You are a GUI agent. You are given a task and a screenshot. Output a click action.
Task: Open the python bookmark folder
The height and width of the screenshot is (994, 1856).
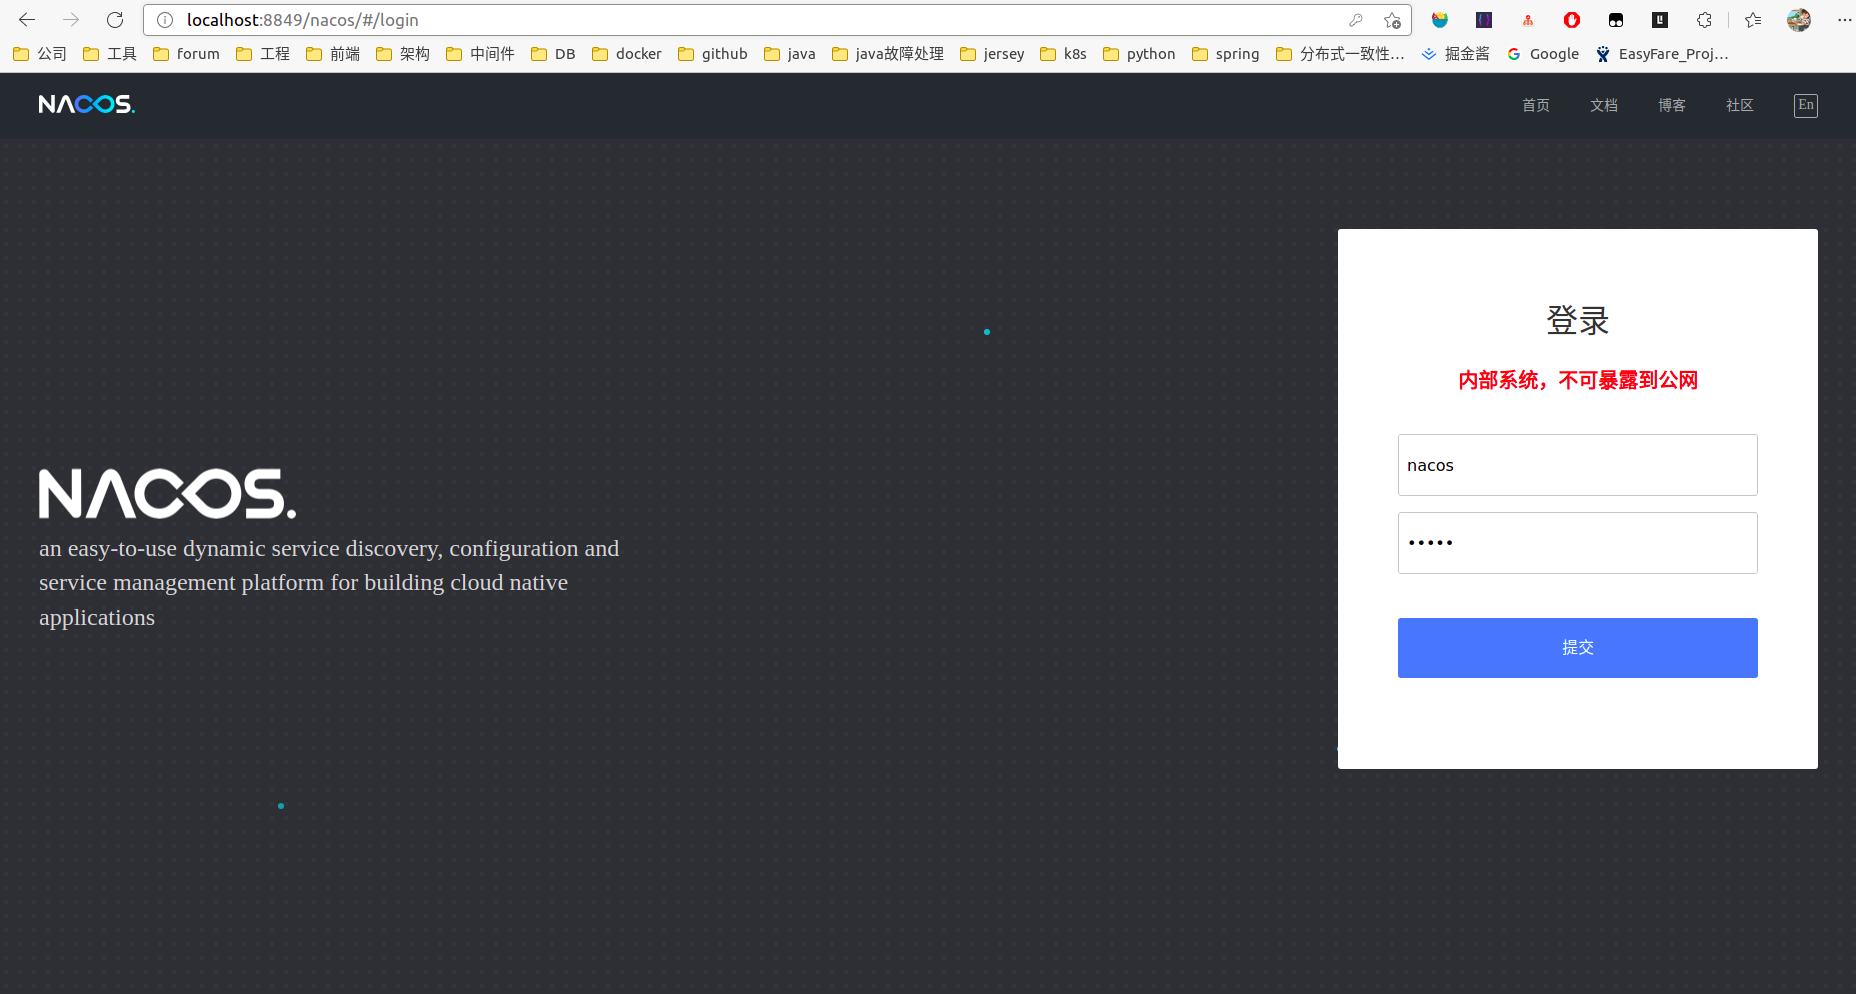point(1139,54)
